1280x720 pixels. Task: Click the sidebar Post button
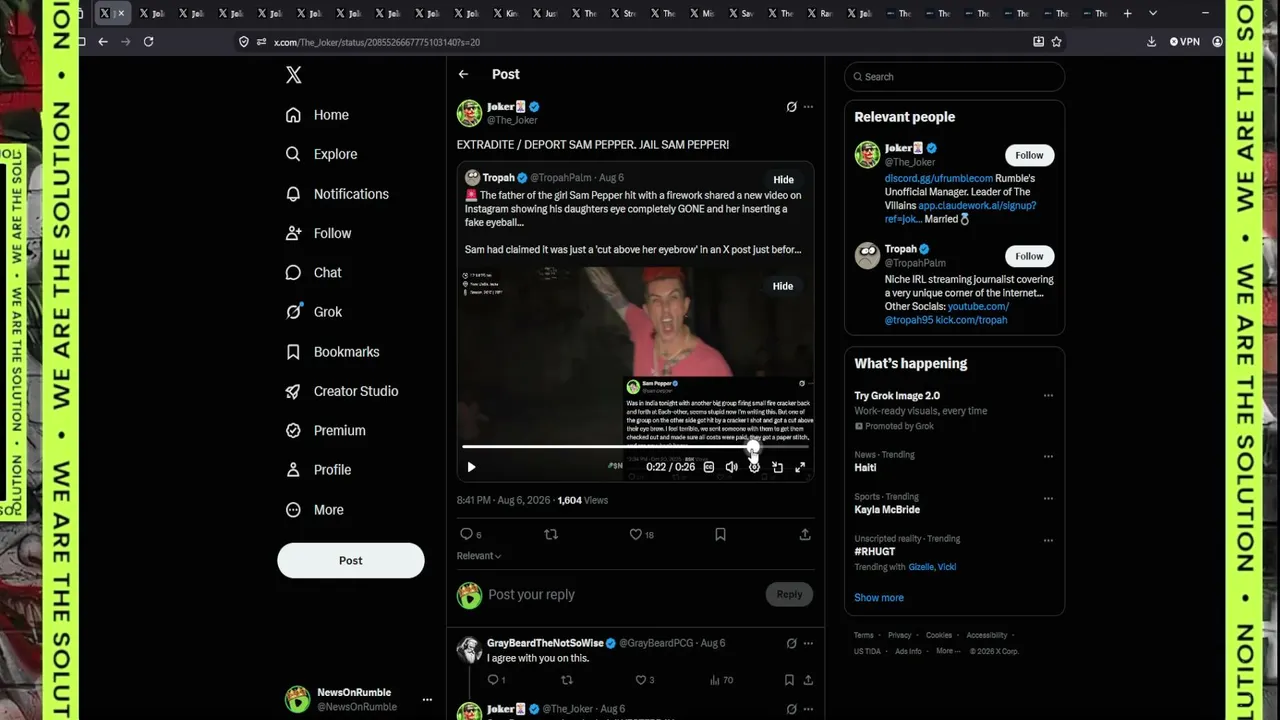pos(351,561)
